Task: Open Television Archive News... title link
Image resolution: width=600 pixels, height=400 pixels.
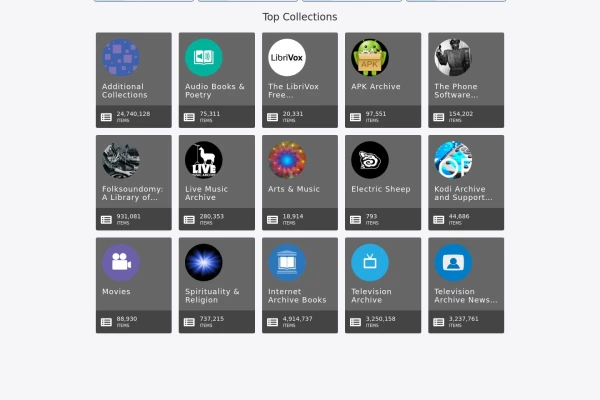Action: point(466,296)
